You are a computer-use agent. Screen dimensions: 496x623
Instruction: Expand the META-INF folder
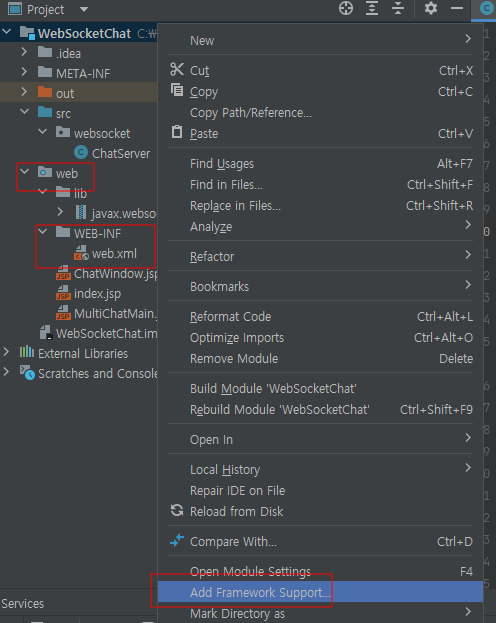pos(24,72)
